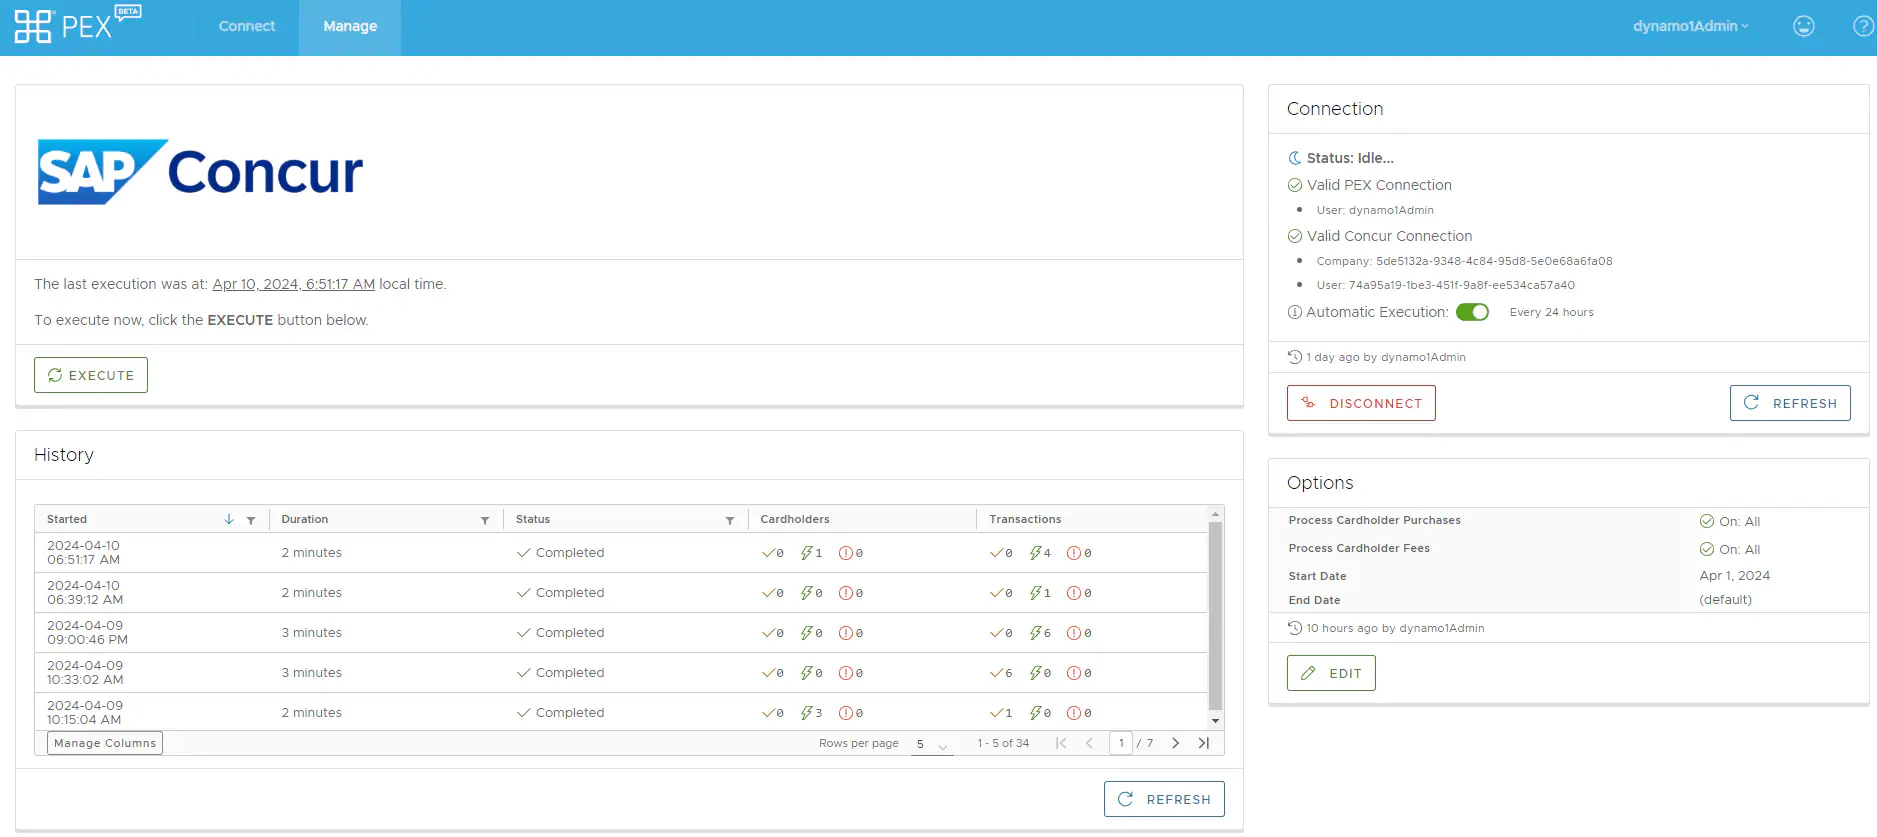
Task: Click the Duration column header
Action: [x=305, y=519]
